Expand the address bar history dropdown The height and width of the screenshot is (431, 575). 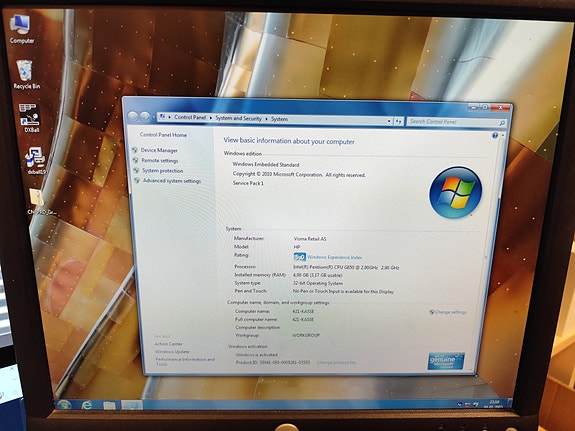click(x=389, y=121)
